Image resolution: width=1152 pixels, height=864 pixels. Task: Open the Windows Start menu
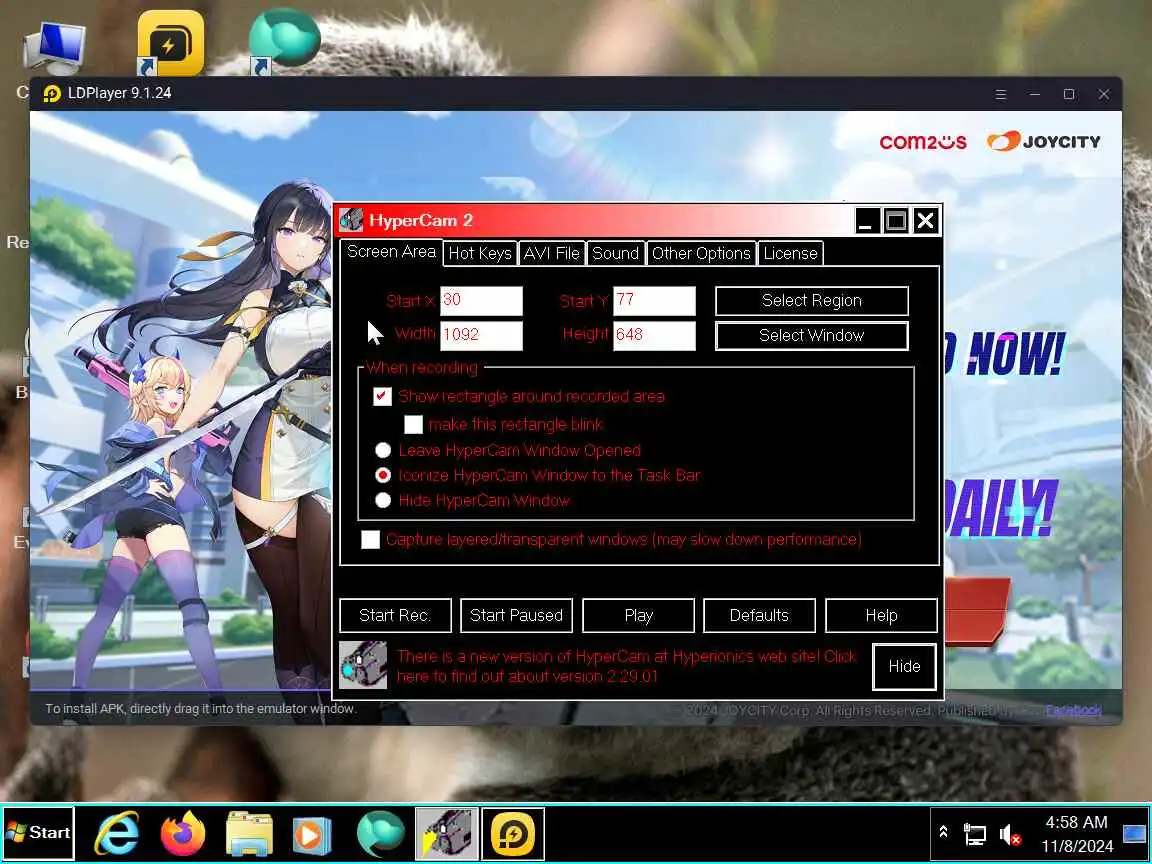coord(38,833)
